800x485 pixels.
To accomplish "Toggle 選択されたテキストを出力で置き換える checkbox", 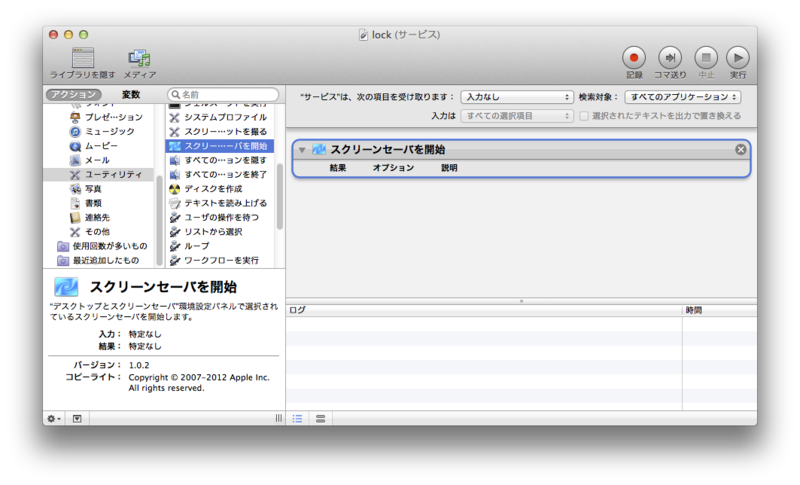I will [584, 116].
